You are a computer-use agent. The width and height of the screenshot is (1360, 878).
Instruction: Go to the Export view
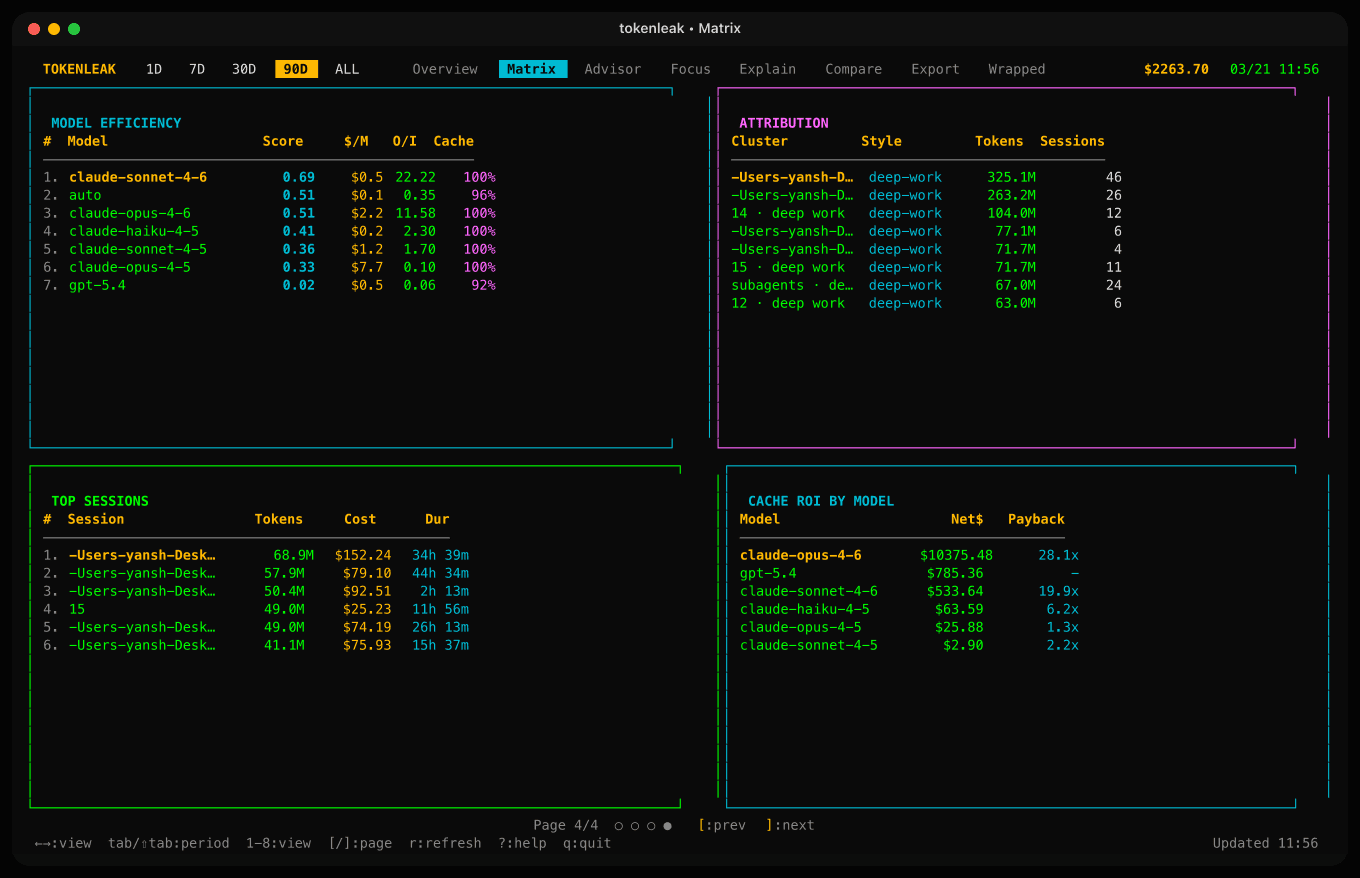[936, 69]
